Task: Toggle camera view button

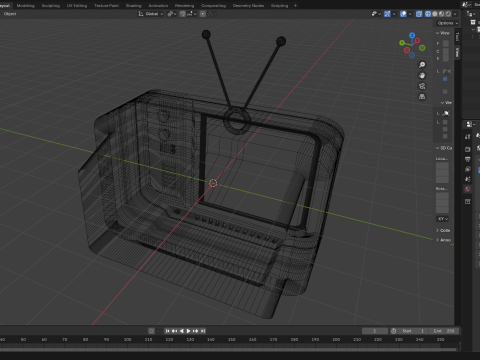Action: tap(422, 86)
